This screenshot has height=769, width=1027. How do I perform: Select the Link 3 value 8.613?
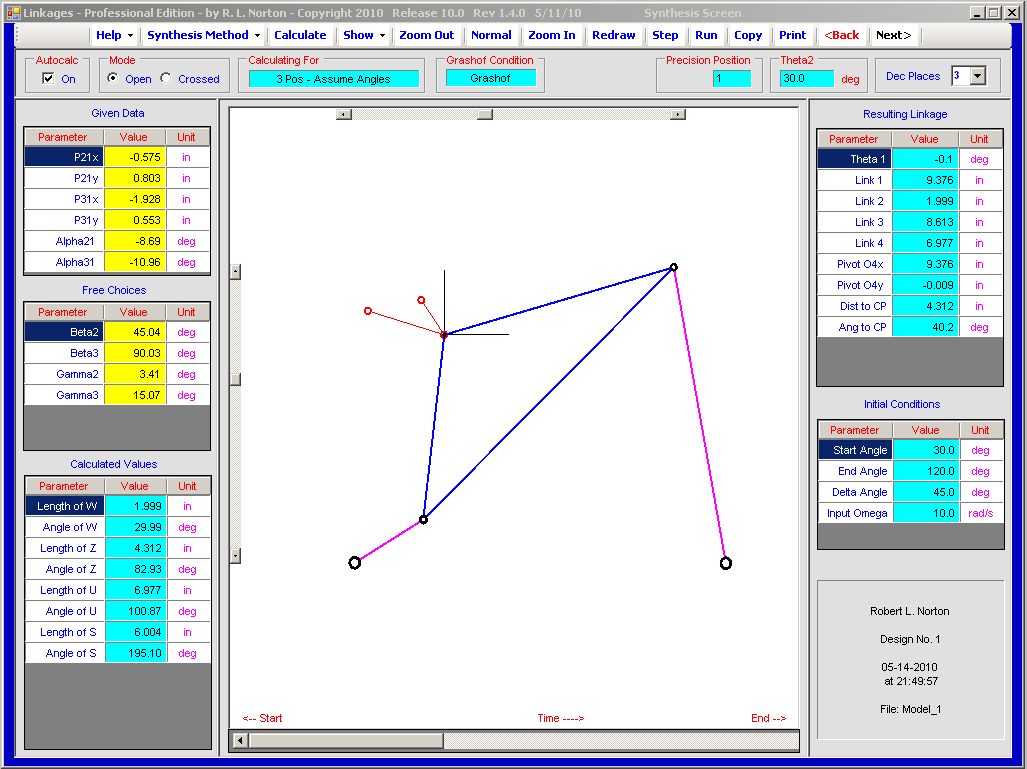coord(924,222)
